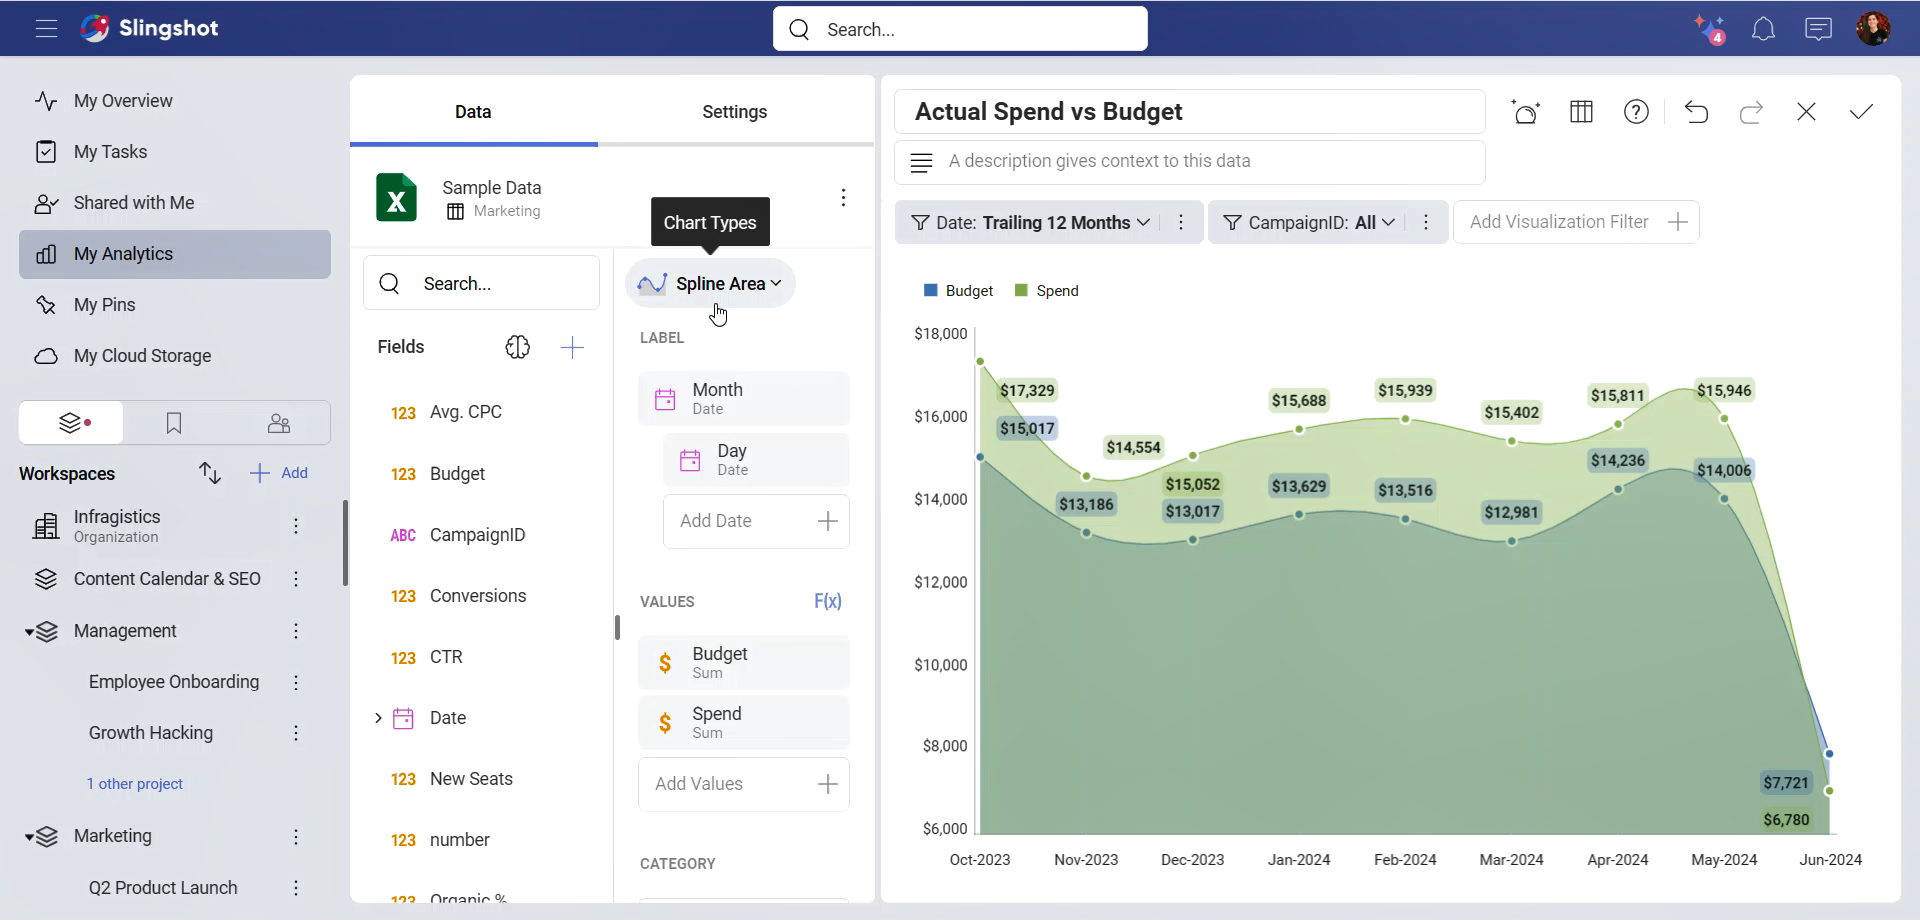Screen dimensions: 1920x920
Task: Open Date filter options menu
Action: pyautogui.click(x=1181, y=222)
